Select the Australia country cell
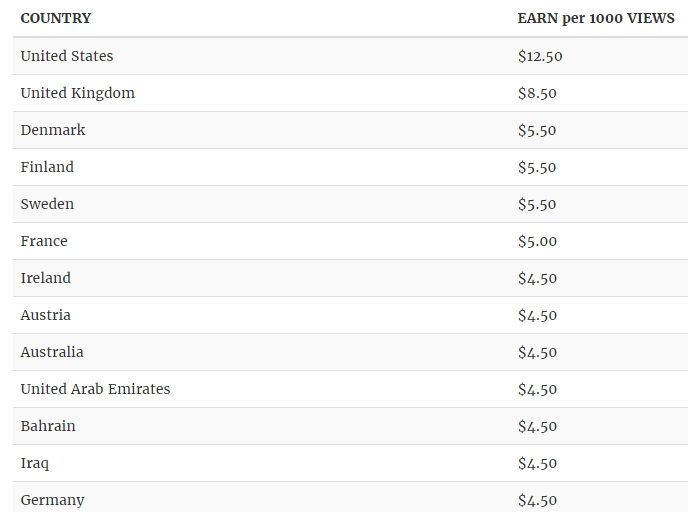688x512 pixels. coord(52,352)
